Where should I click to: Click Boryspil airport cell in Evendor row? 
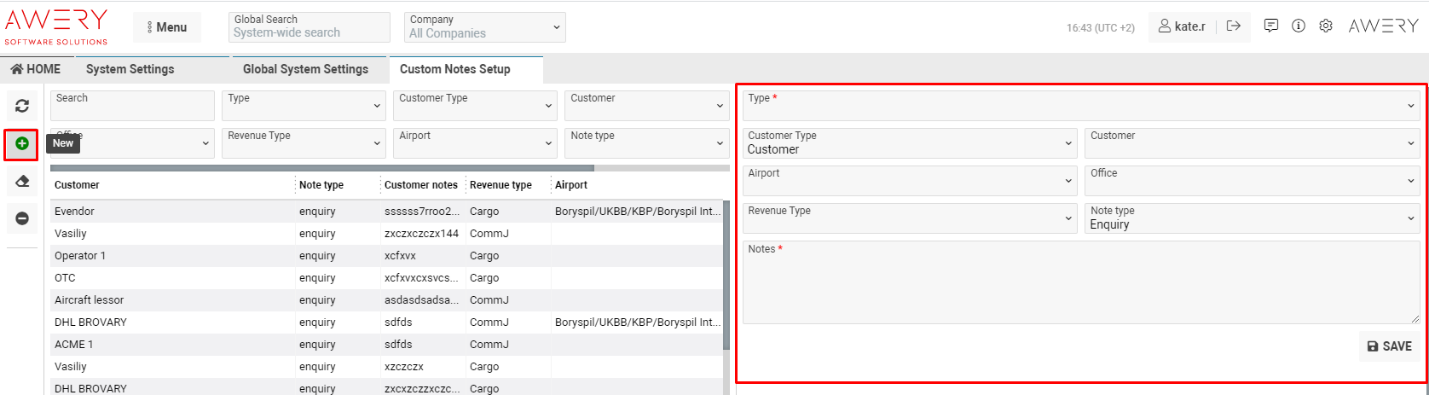637,212
